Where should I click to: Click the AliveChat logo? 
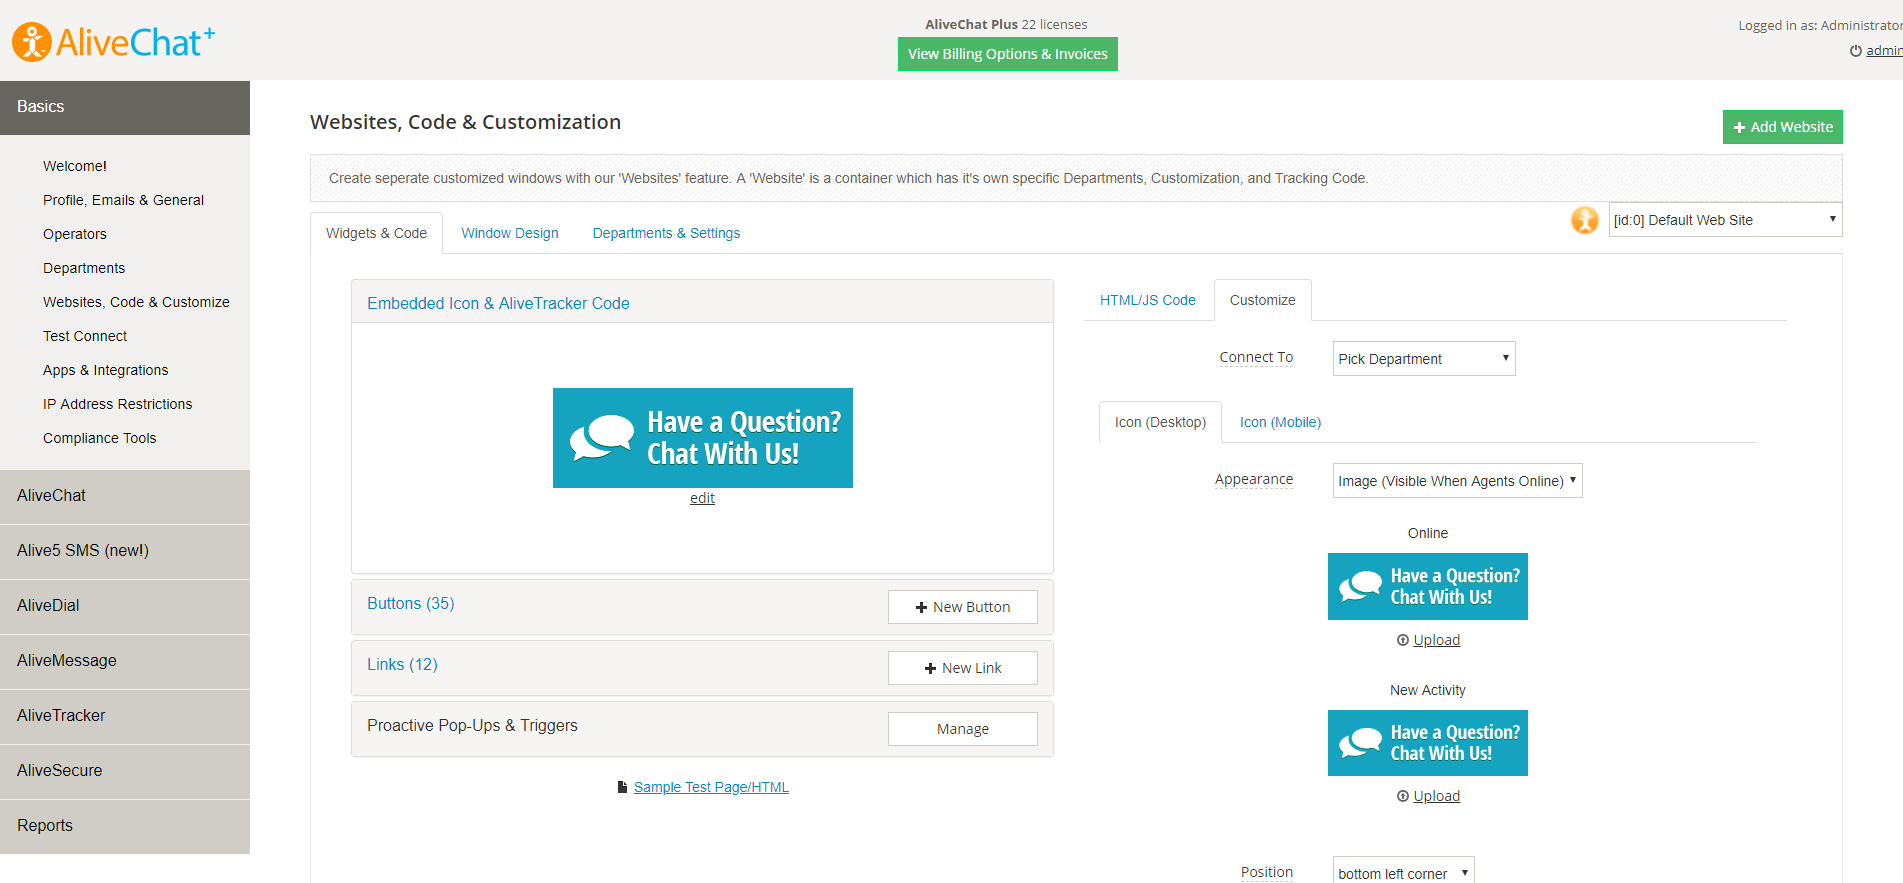click(x=113, y=42)
